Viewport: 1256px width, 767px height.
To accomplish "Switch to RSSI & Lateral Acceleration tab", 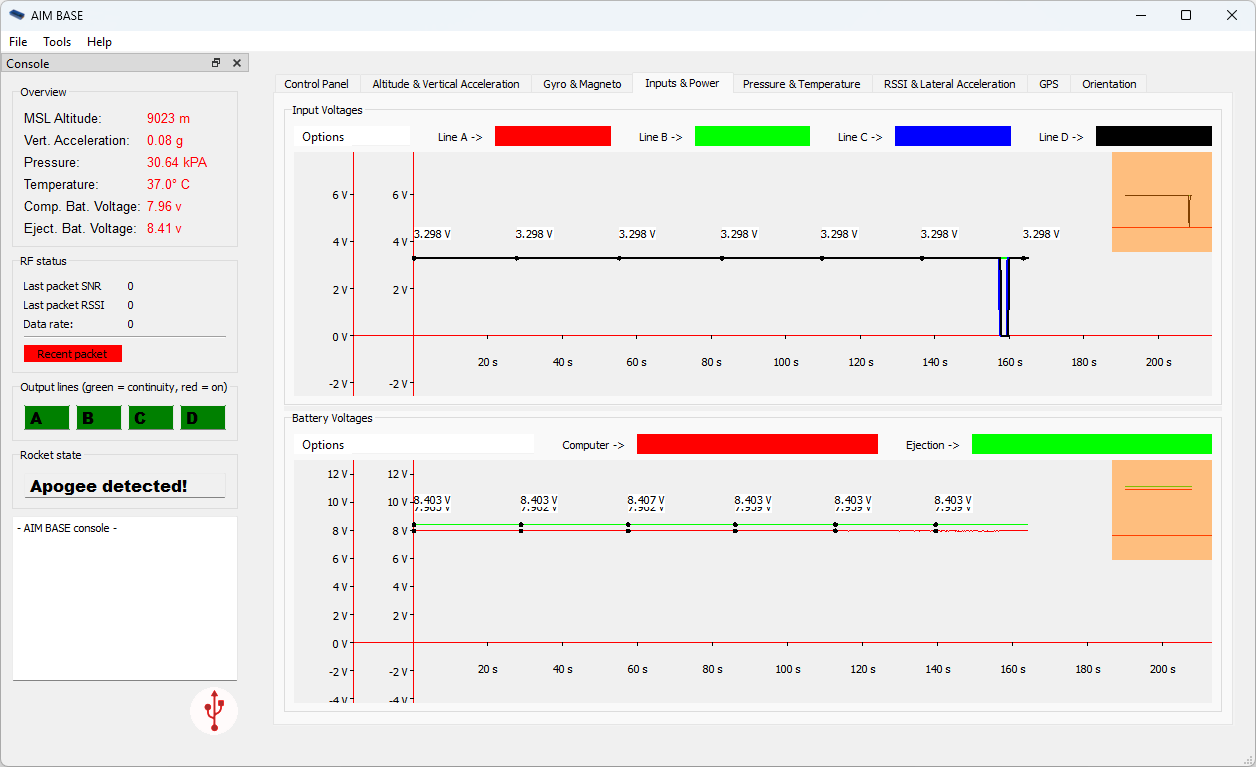I will tap(950, 84).
